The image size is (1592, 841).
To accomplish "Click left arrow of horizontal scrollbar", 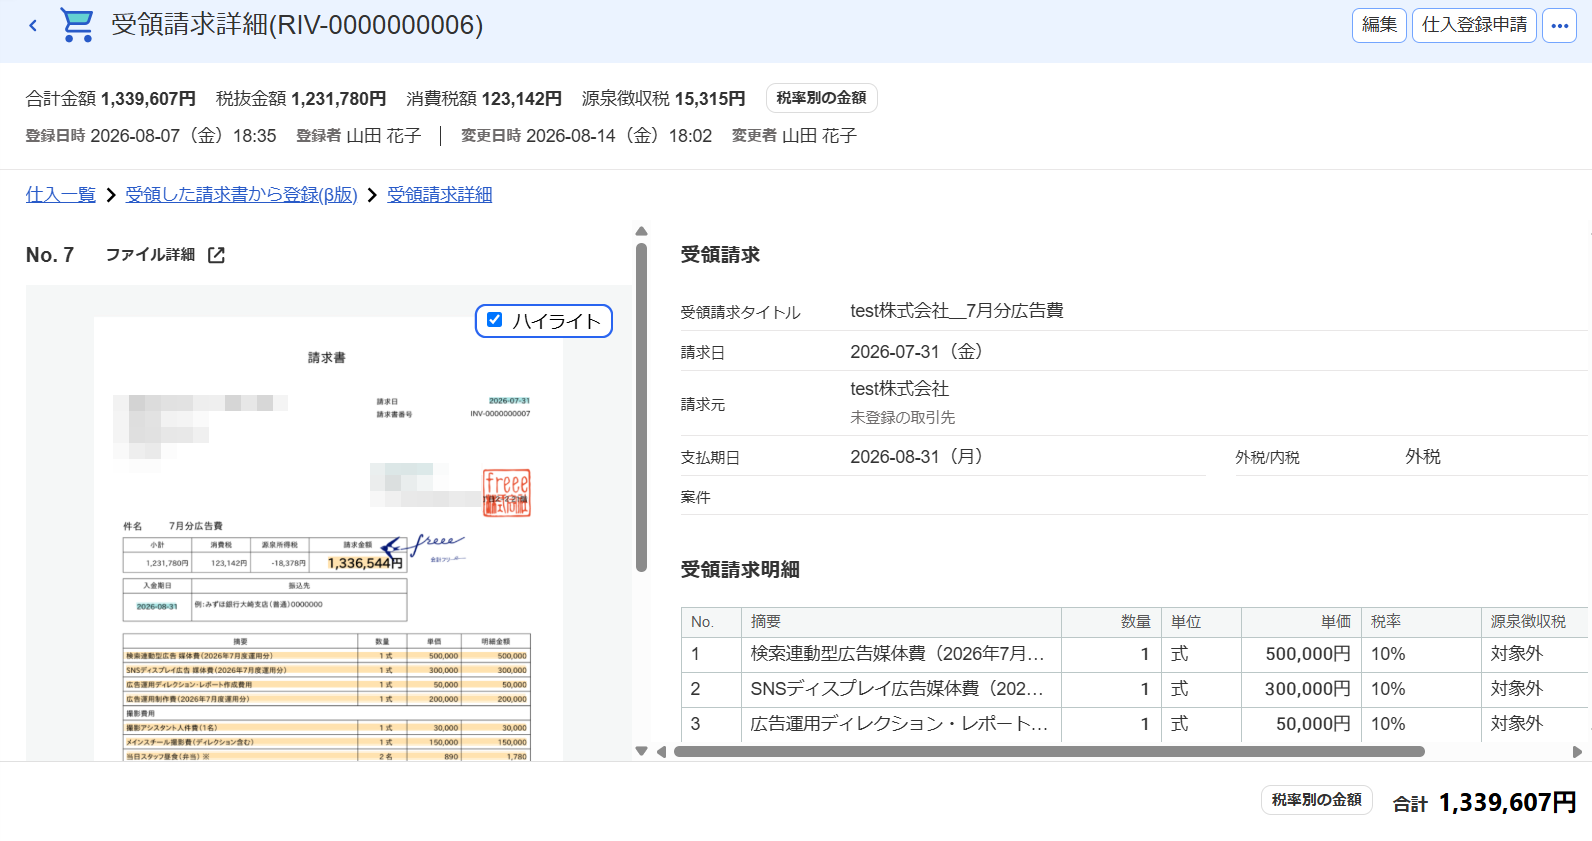I will coord(661,751).
